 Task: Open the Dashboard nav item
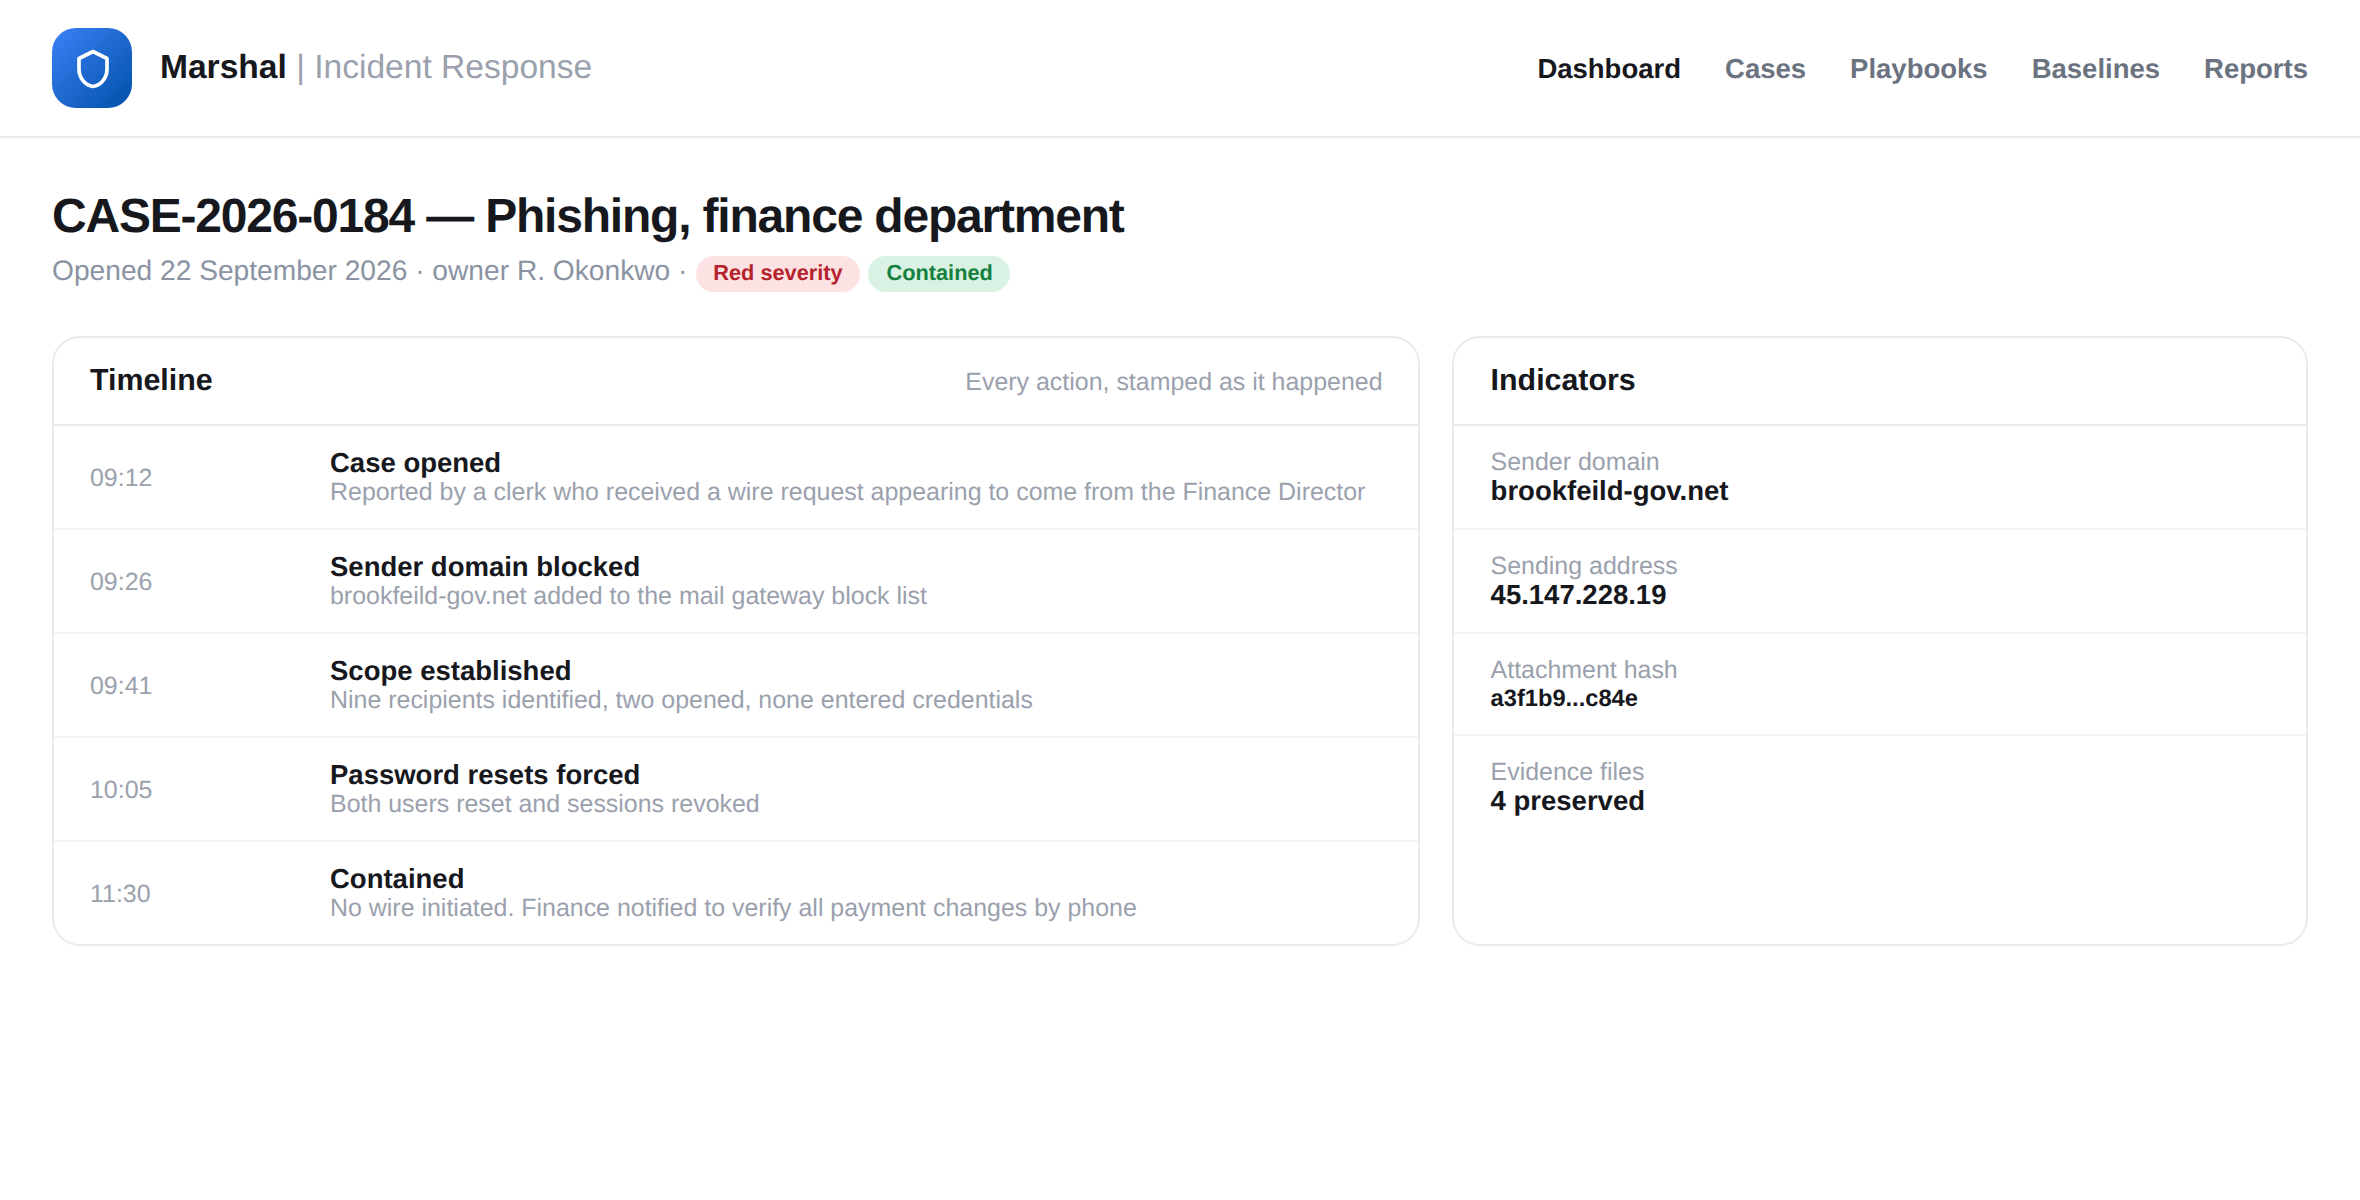pyautogui.click(x=1608, y=69)
